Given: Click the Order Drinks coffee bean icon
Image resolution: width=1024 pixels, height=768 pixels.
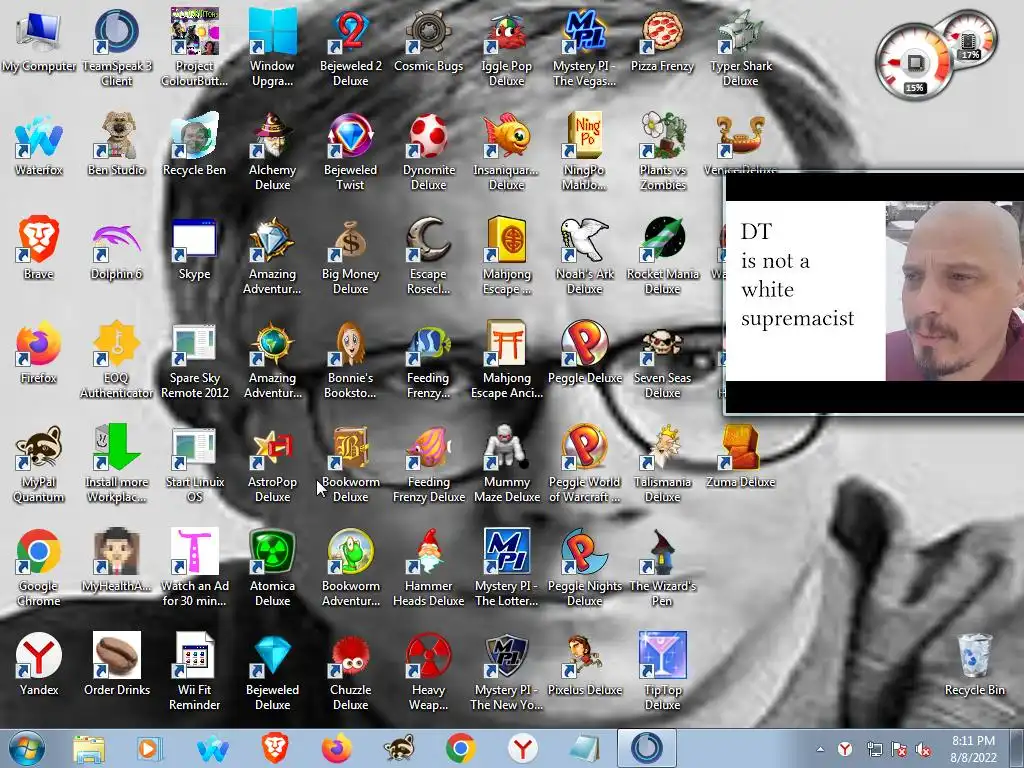Looking at the screenshot, I should click(116, 665).
